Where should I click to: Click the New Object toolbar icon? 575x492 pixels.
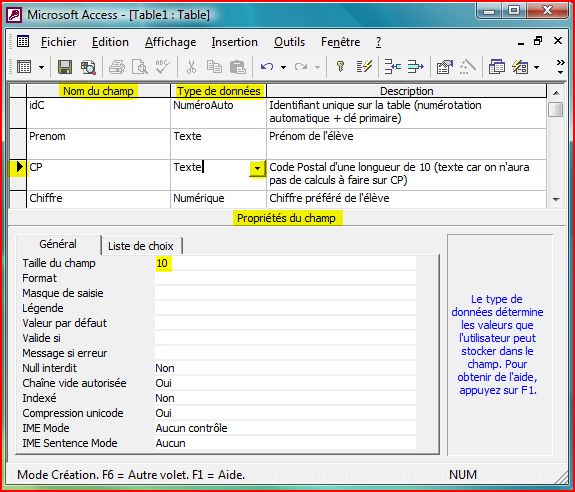click(520, 67)
